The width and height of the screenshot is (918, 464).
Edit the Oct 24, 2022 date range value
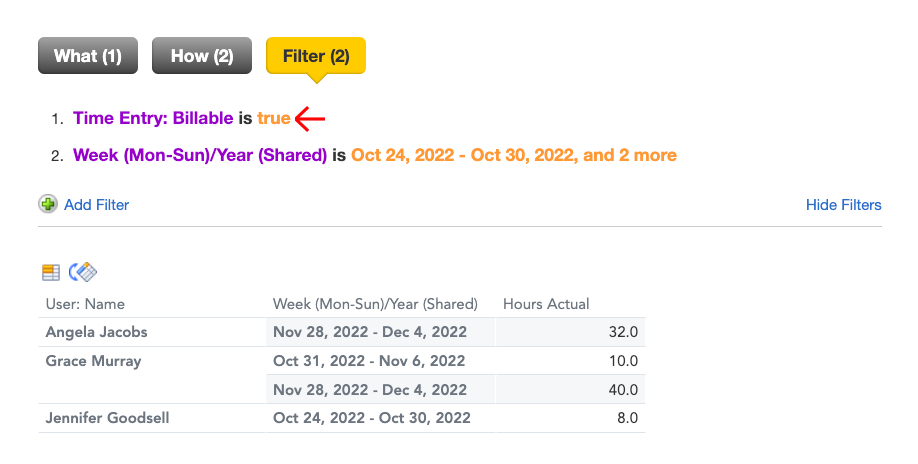point(514,155)
